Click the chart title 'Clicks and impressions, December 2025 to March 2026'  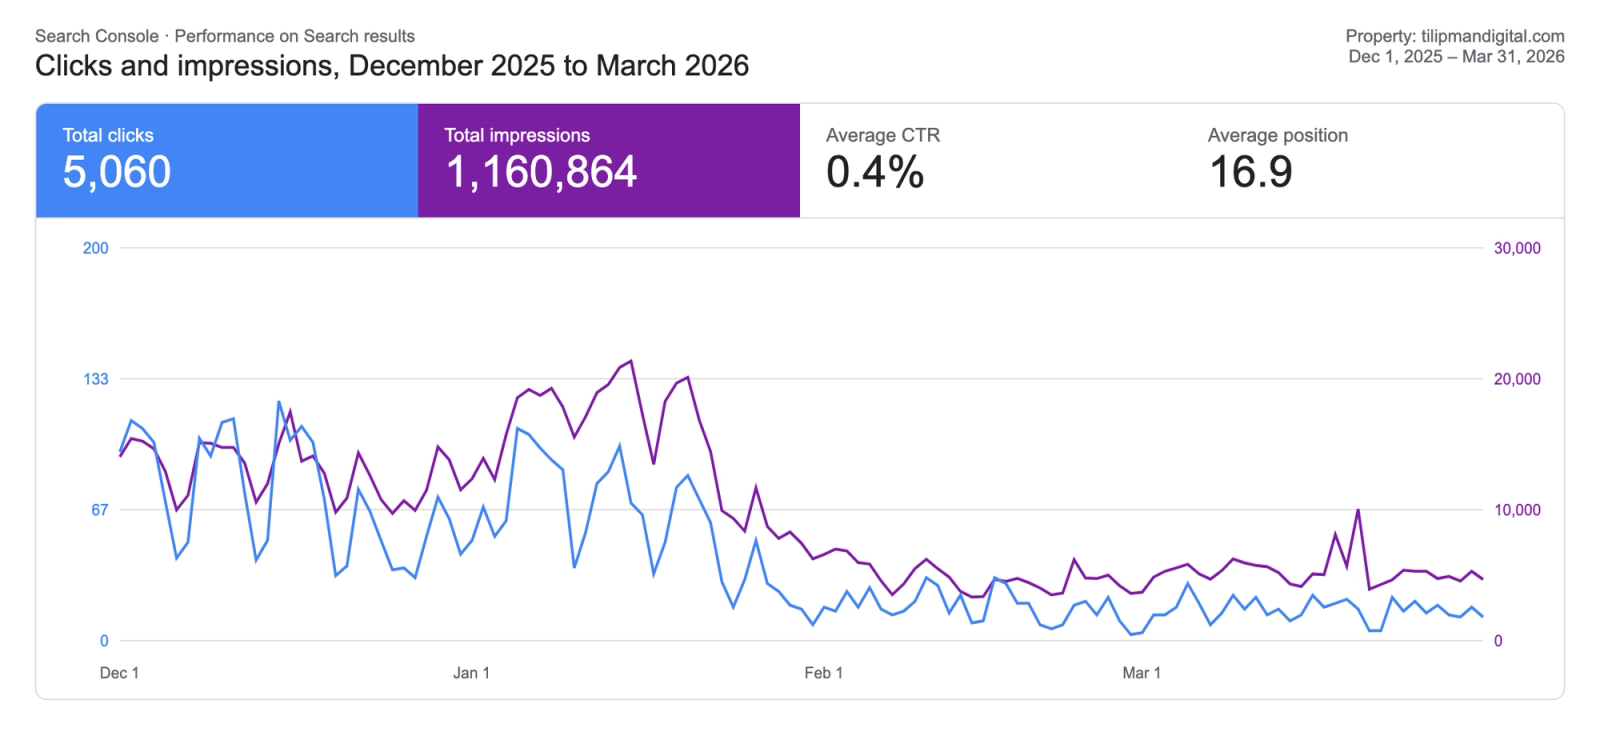[x=392, y=66]
